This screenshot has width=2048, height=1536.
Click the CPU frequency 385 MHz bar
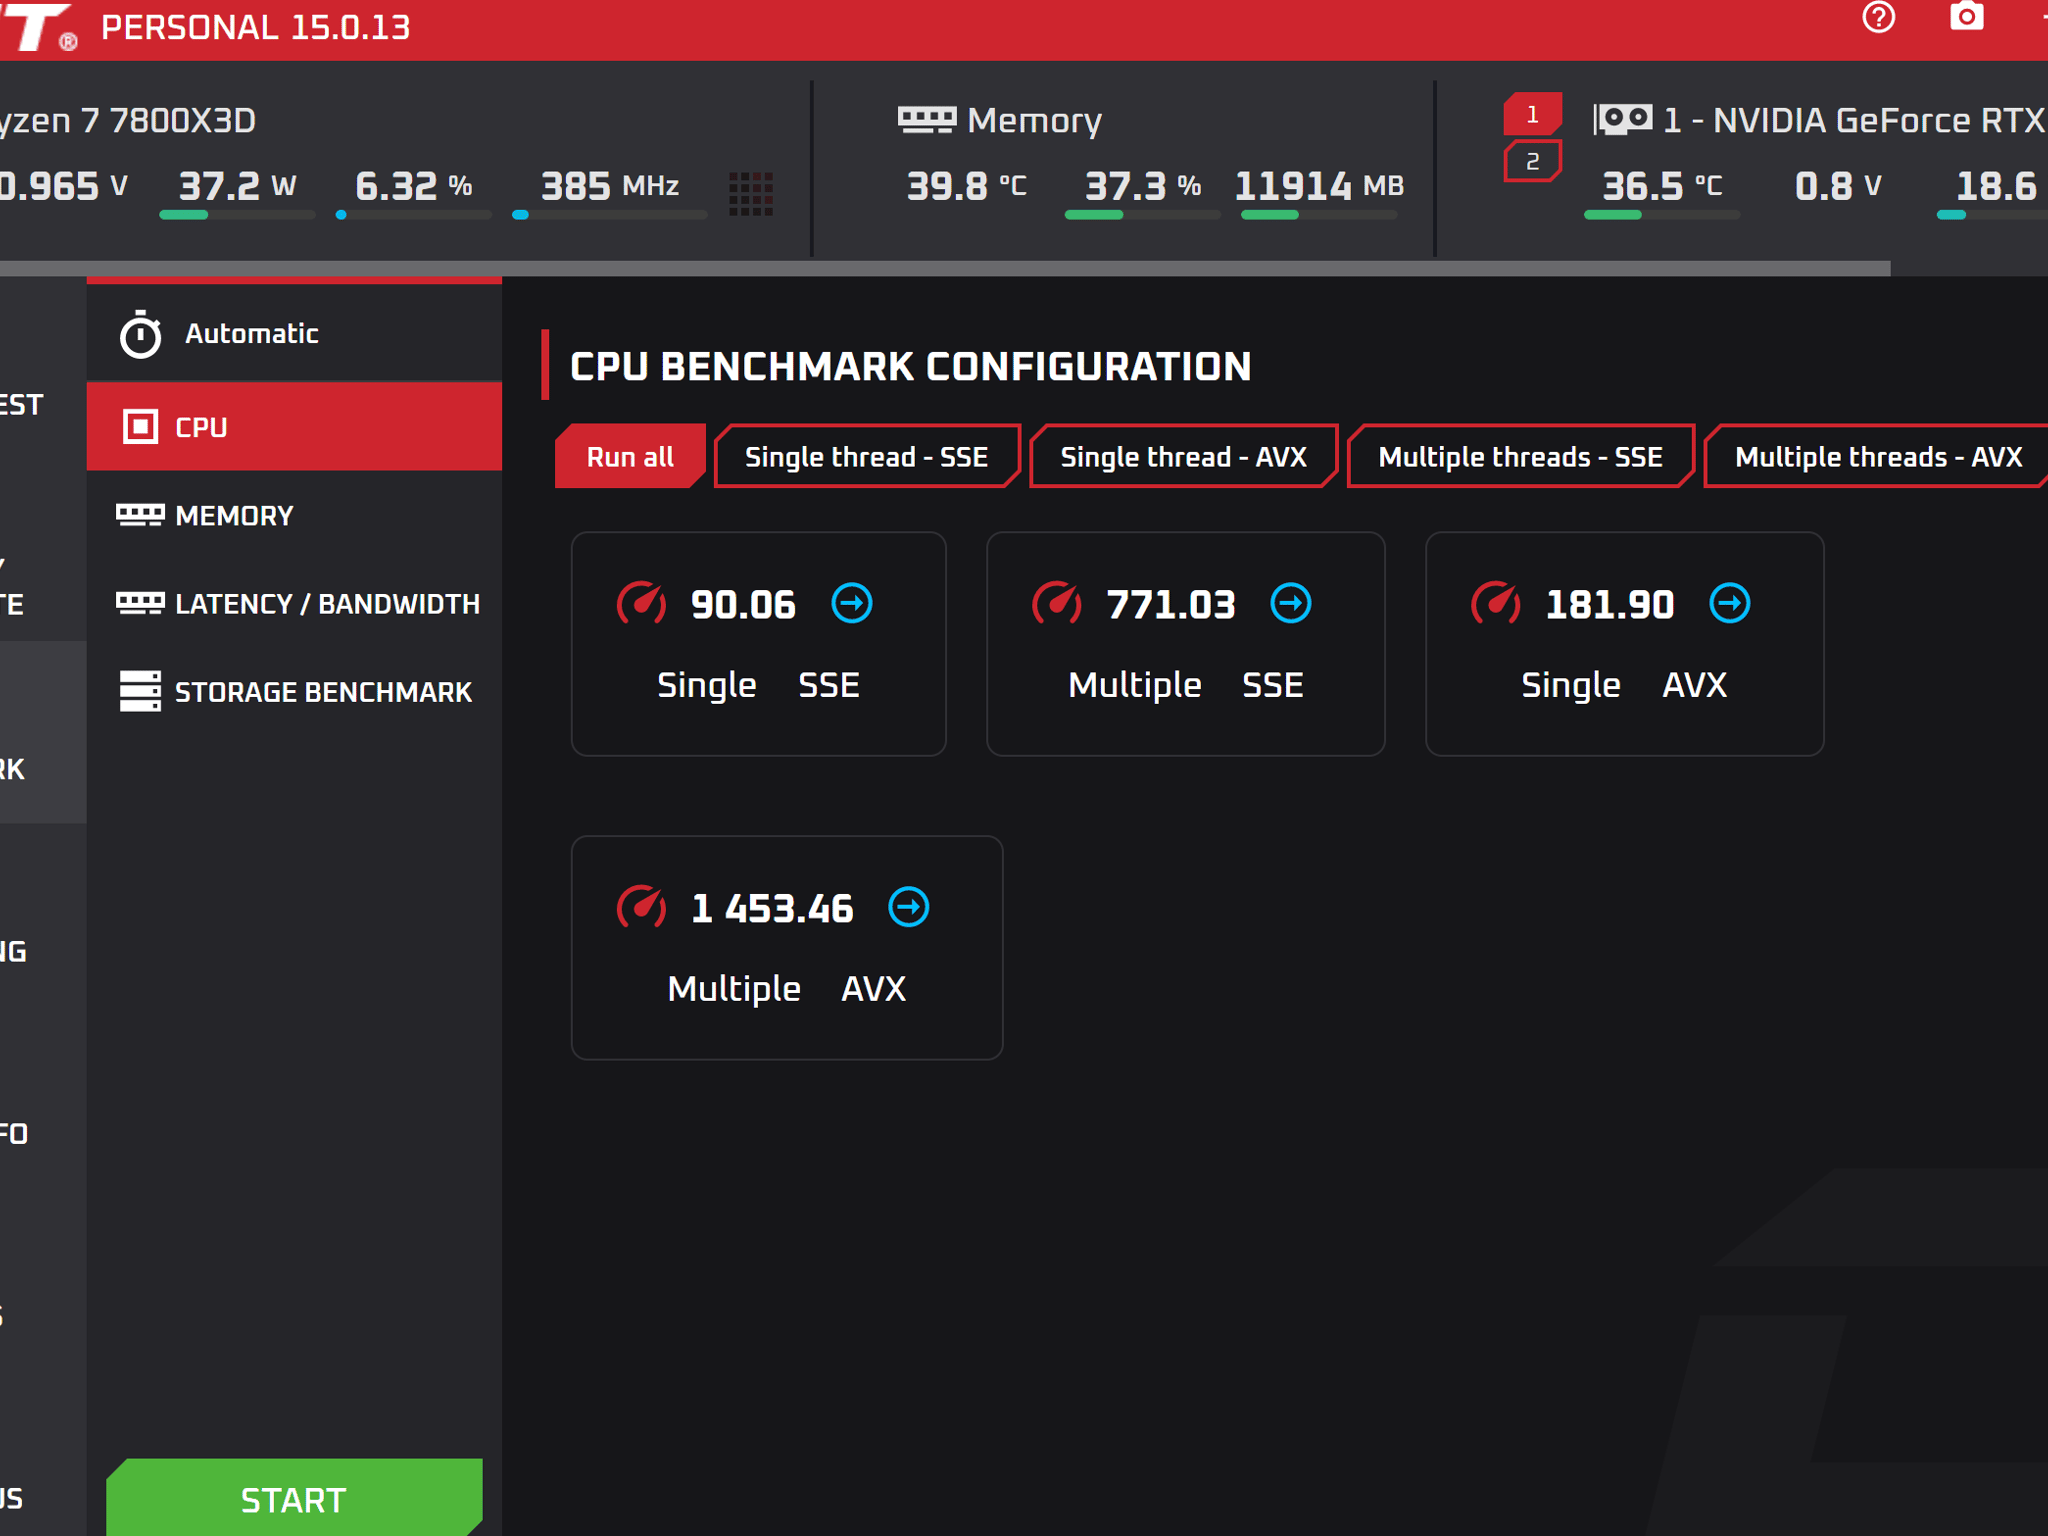[610, 215]
